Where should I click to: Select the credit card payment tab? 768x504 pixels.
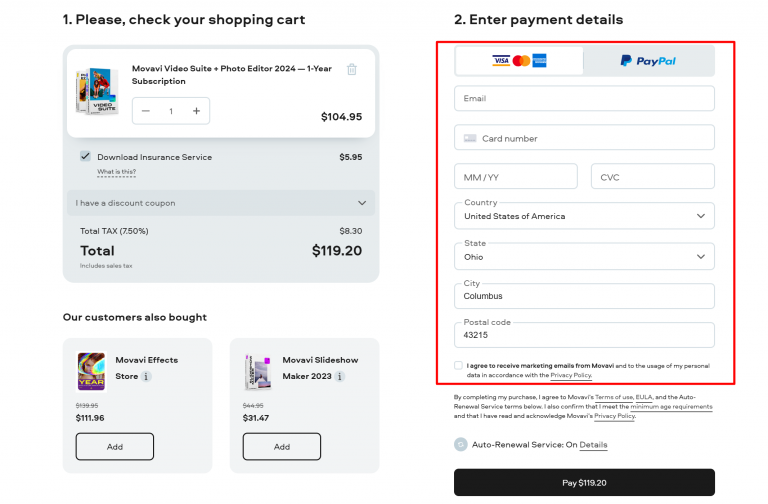coord(519,61)
